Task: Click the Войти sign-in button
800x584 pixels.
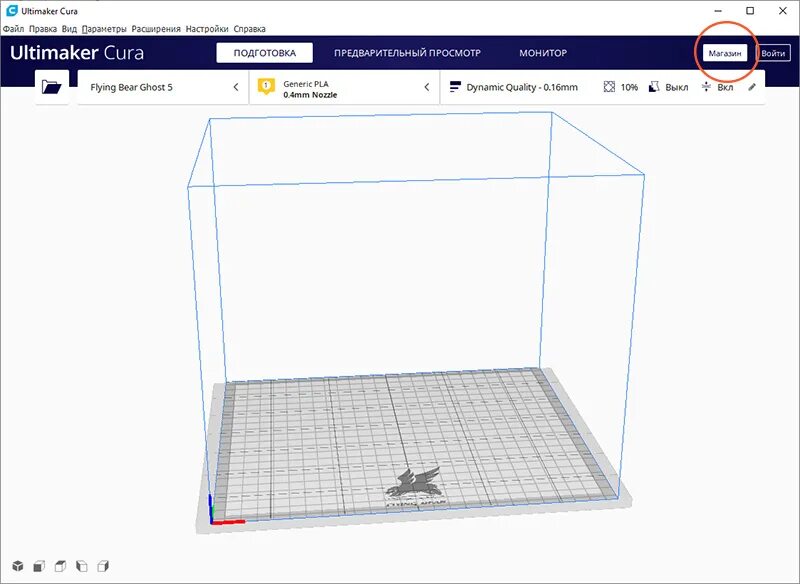Action: pos(773,53)
